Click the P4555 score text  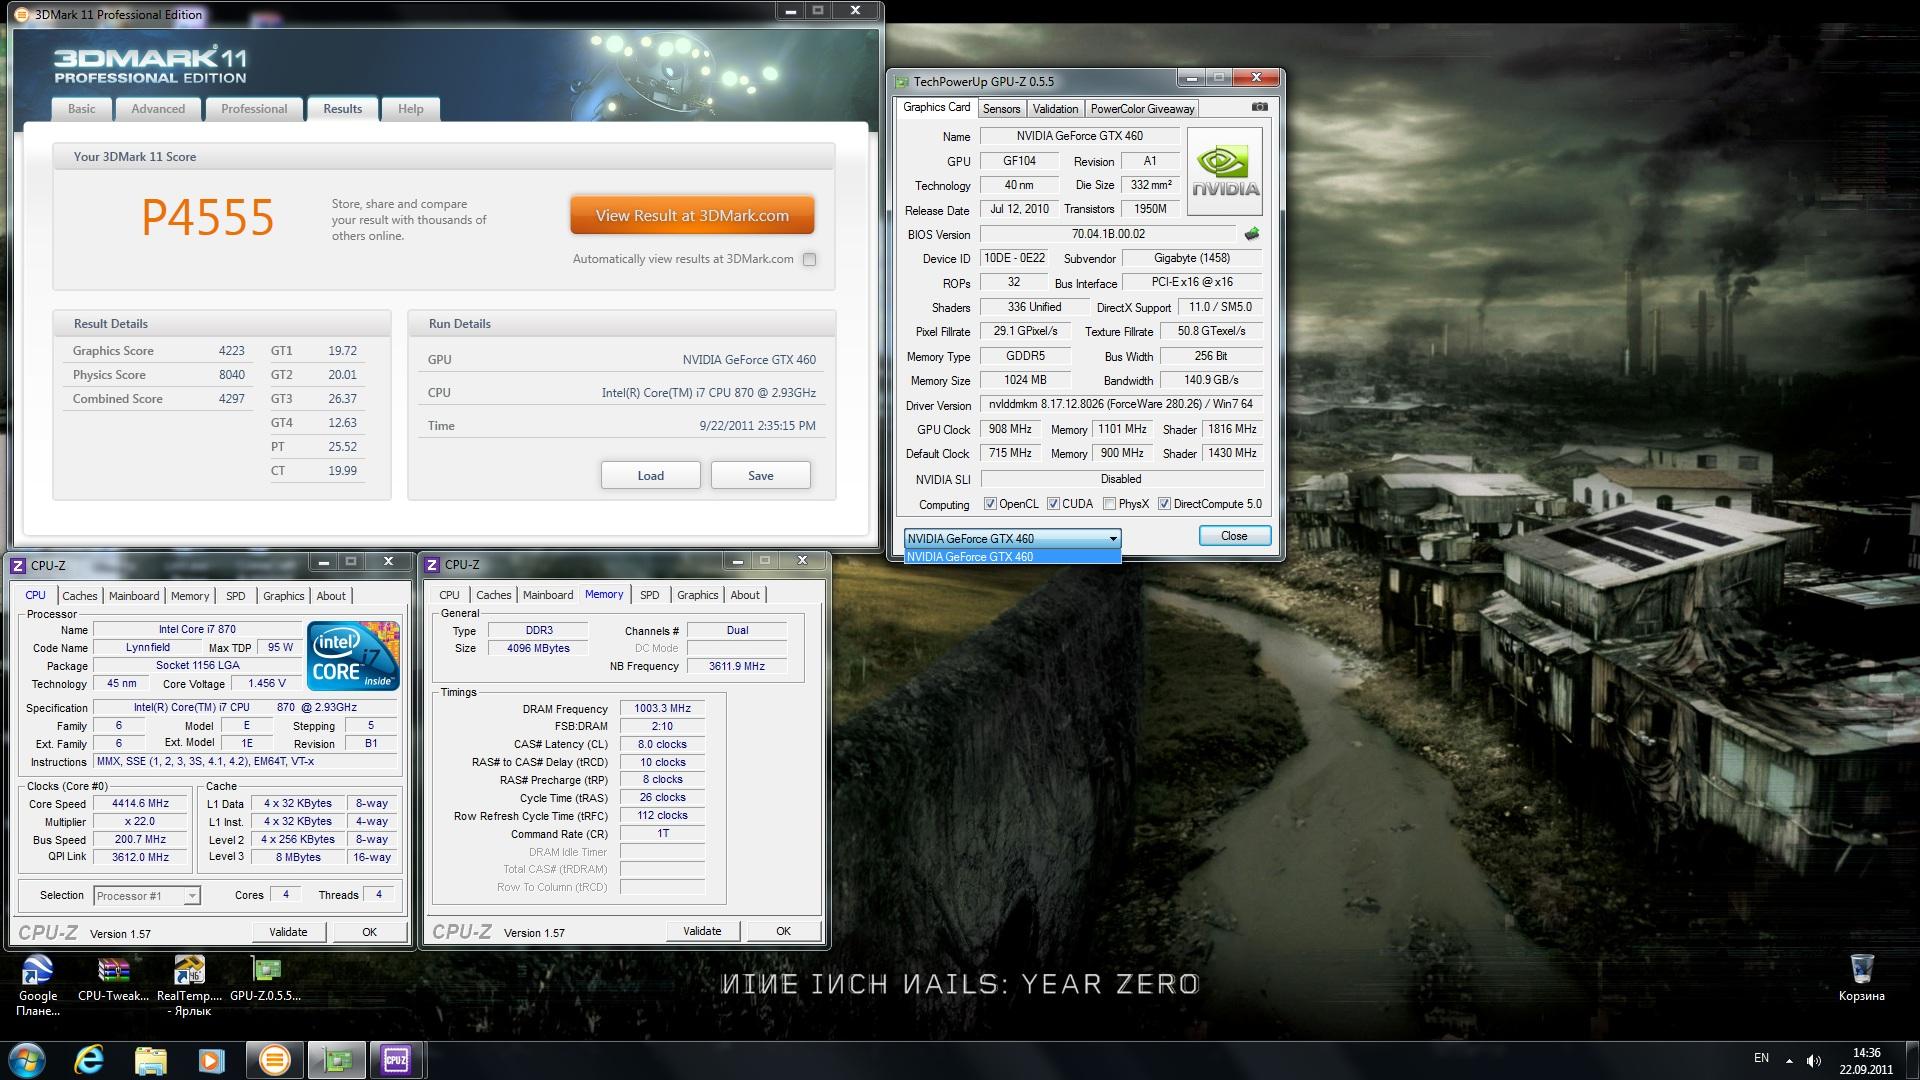click(x=208, y=217)
